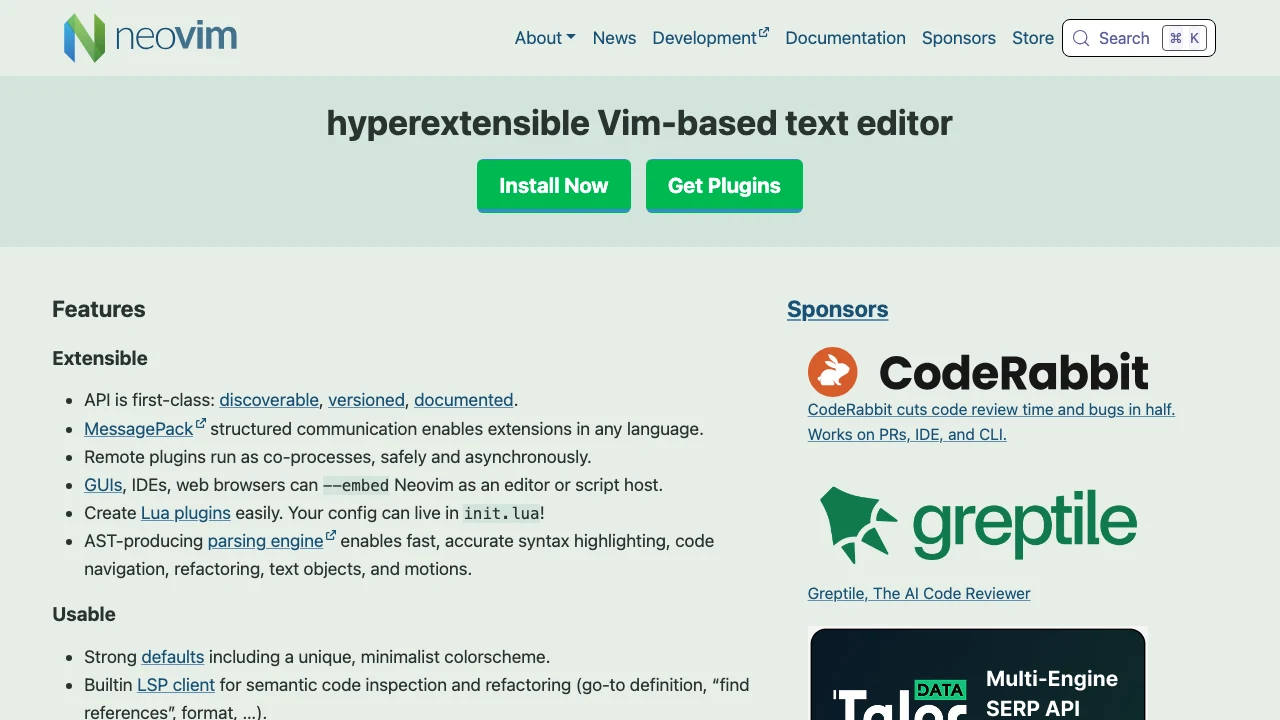
Task: Click the Install Now button
Action: click(x=554, y=186)
